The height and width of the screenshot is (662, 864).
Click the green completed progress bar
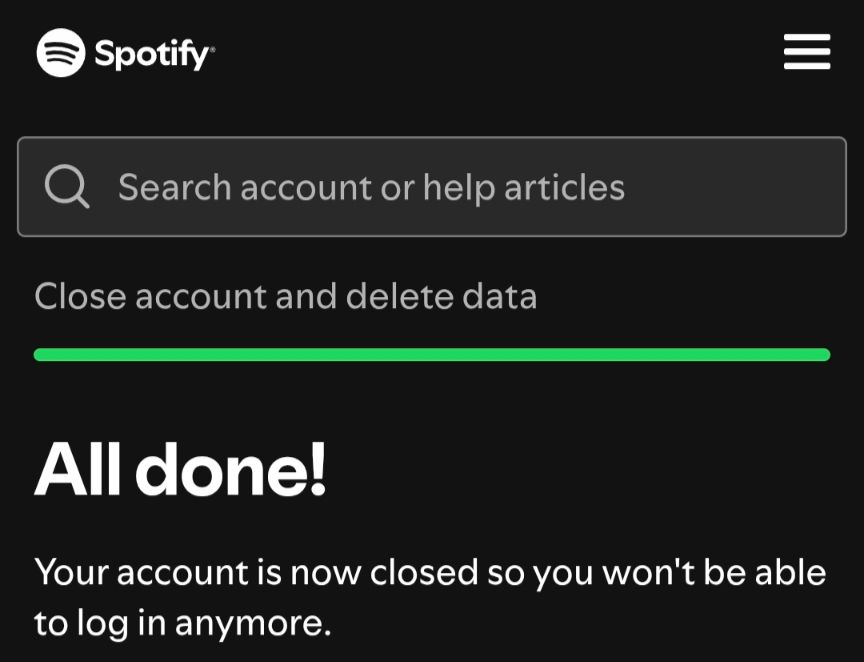tap(432, 354)
